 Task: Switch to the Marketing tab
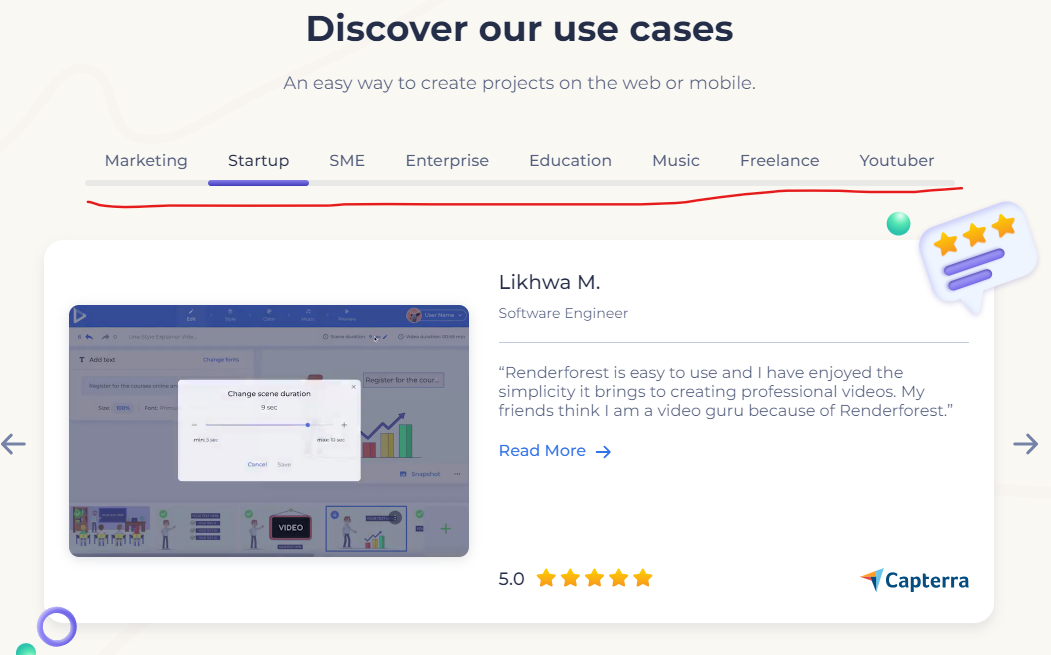coord(146,161)
